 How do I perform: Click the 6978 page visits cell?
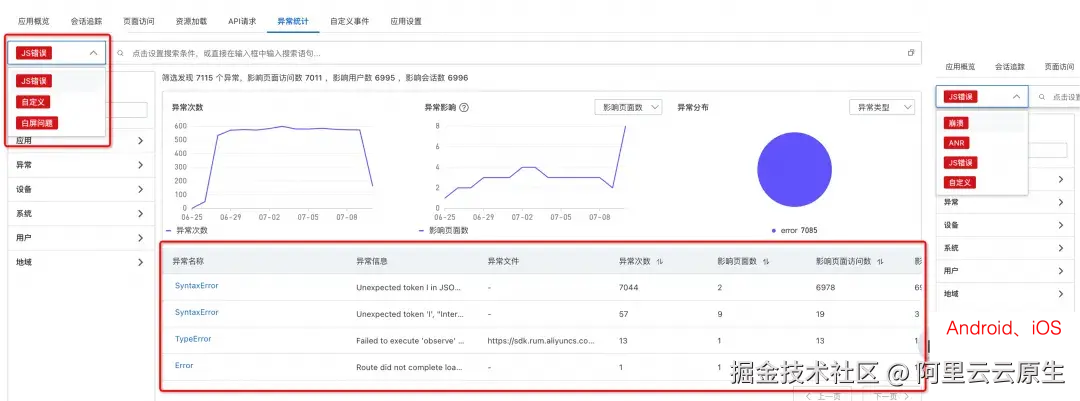825,287
